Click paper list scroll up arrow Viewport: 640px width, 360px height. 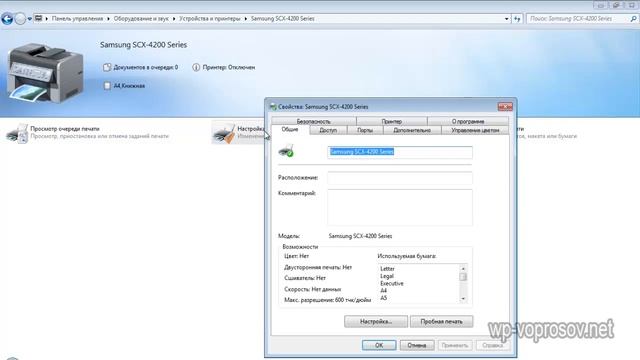[x=463, y=268]
